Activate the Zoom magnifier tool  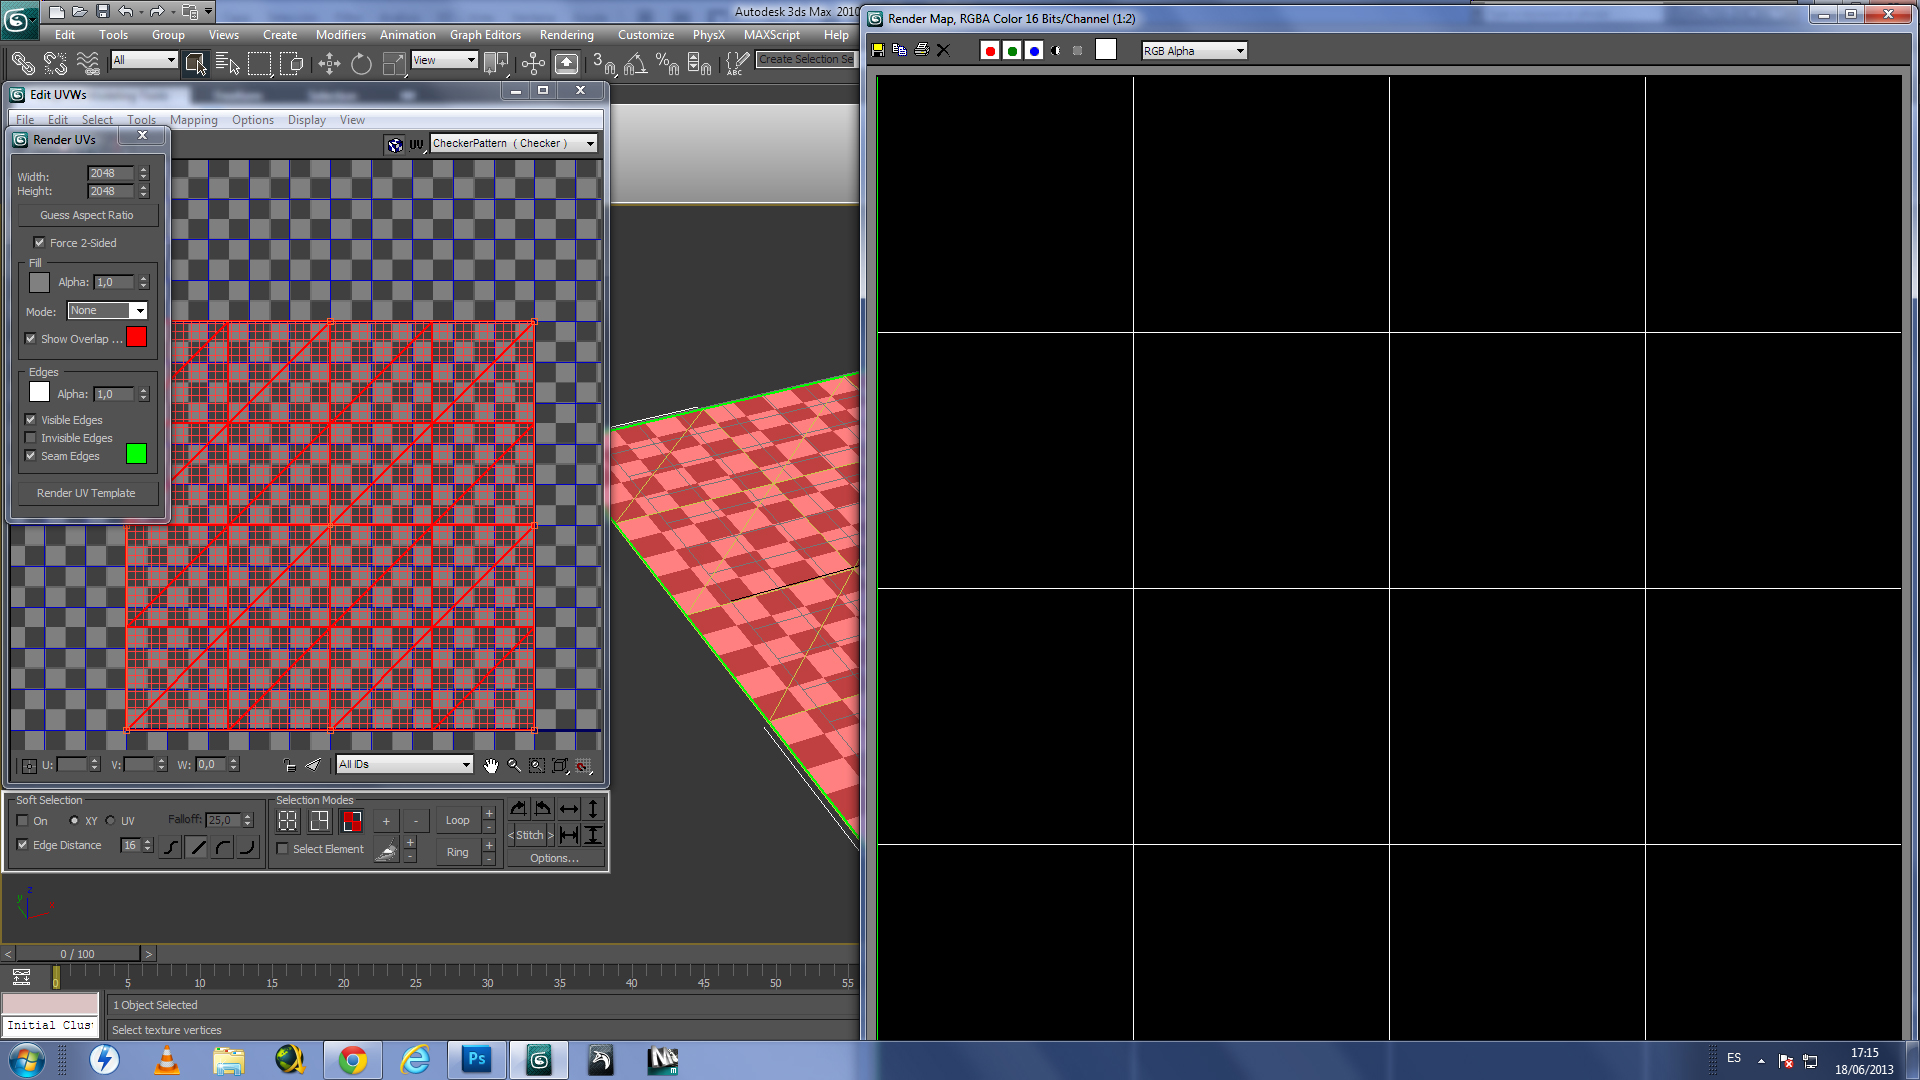pyautogui.click(x=514, y=765)
